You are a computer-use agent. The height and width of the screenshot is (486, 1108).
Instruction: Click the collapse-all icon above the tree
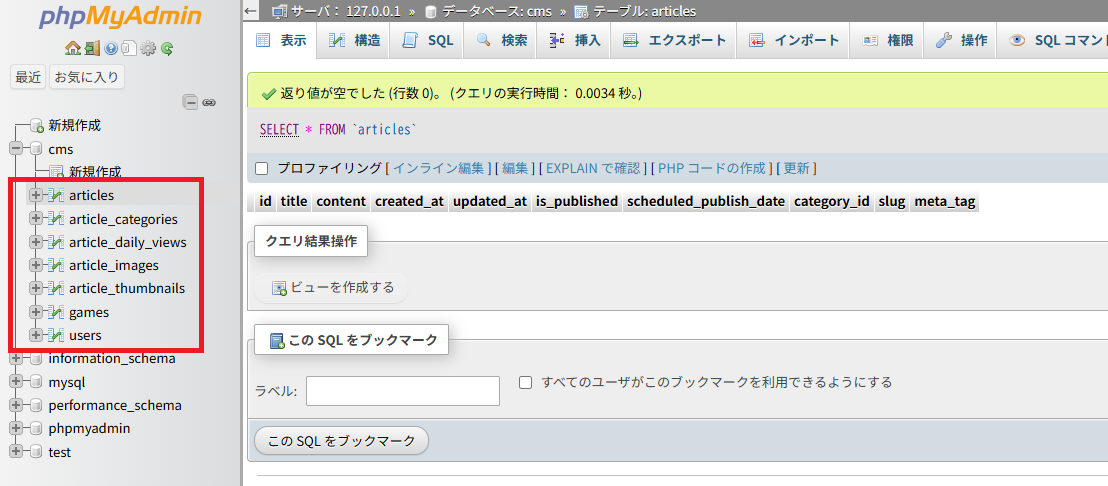190,102
